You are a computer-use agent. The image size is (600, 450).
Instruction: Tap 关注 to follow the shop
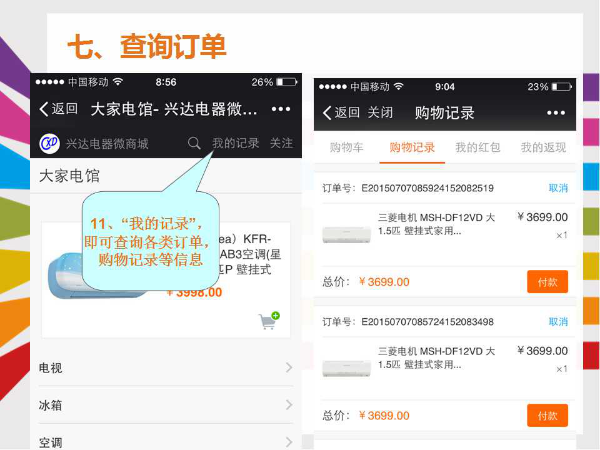point(282,143)
